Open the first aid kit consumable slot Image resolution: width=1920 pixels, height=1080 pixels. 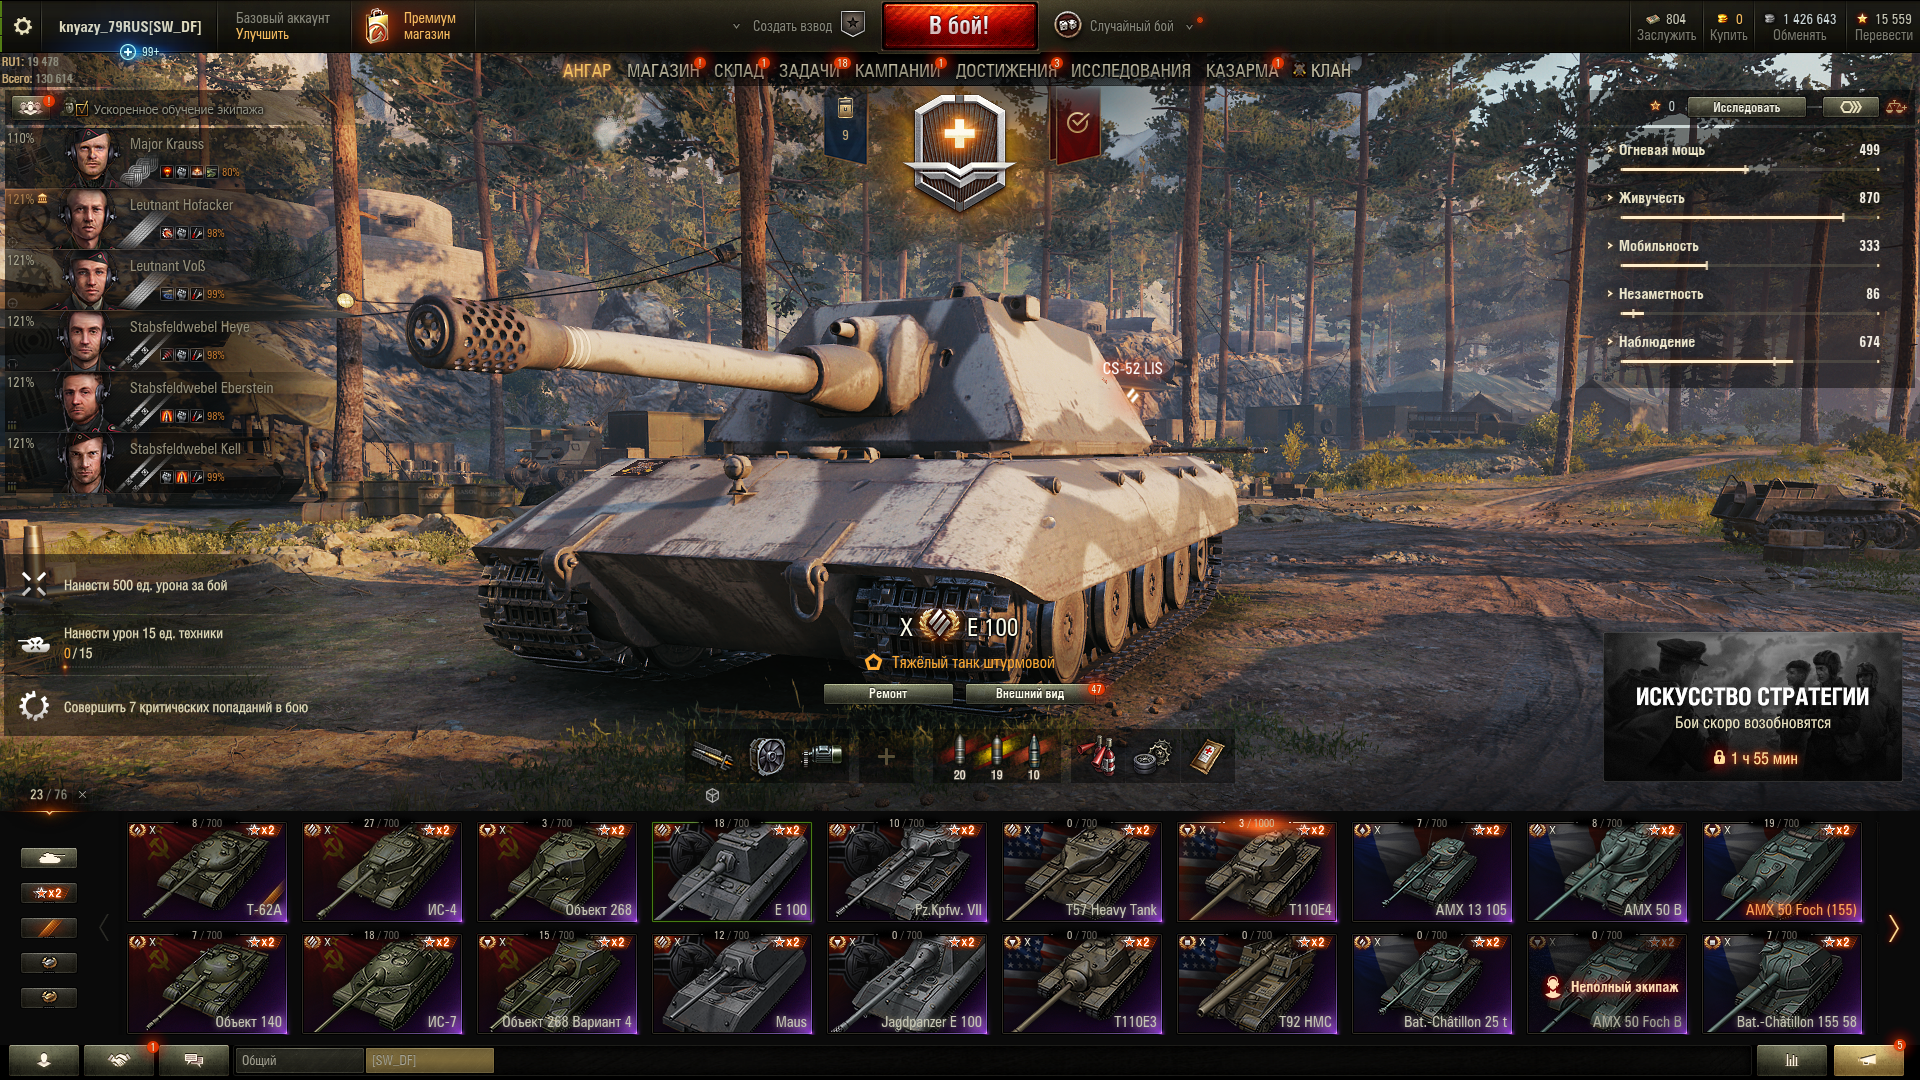point(1207,757)
